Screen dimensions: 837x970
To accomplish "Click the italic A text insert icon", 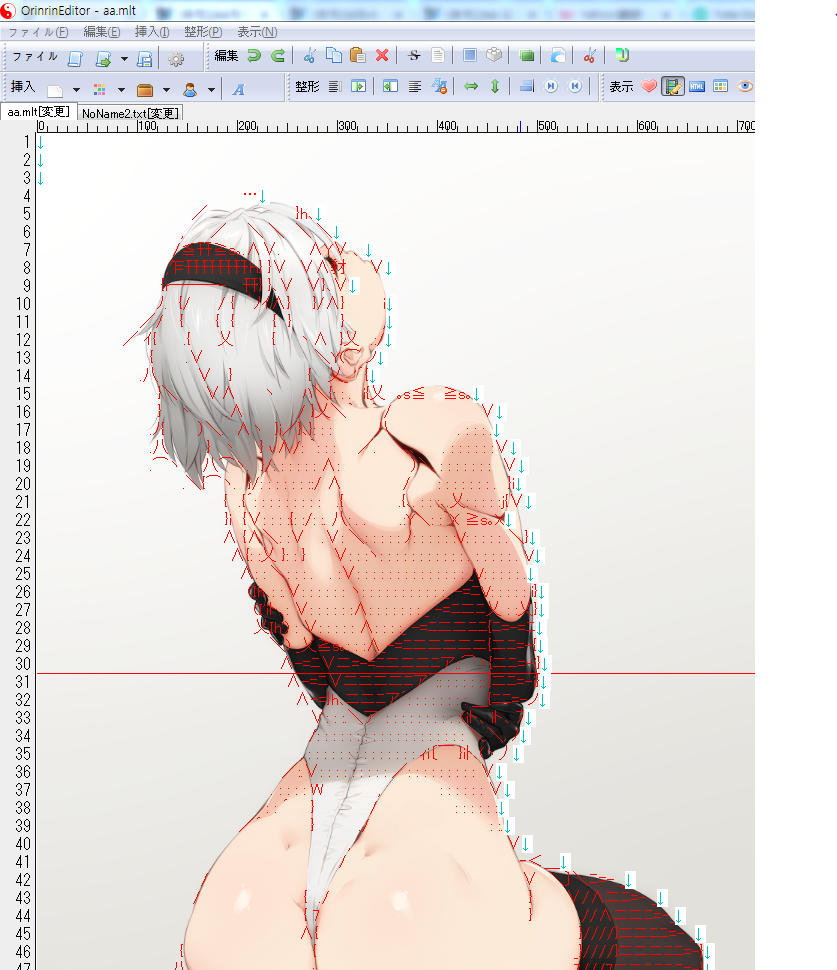I will point(238,88).
